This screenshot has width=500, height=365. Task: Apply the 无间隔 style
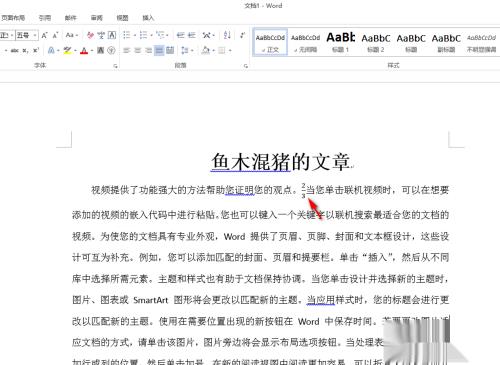tap(305, 43)
